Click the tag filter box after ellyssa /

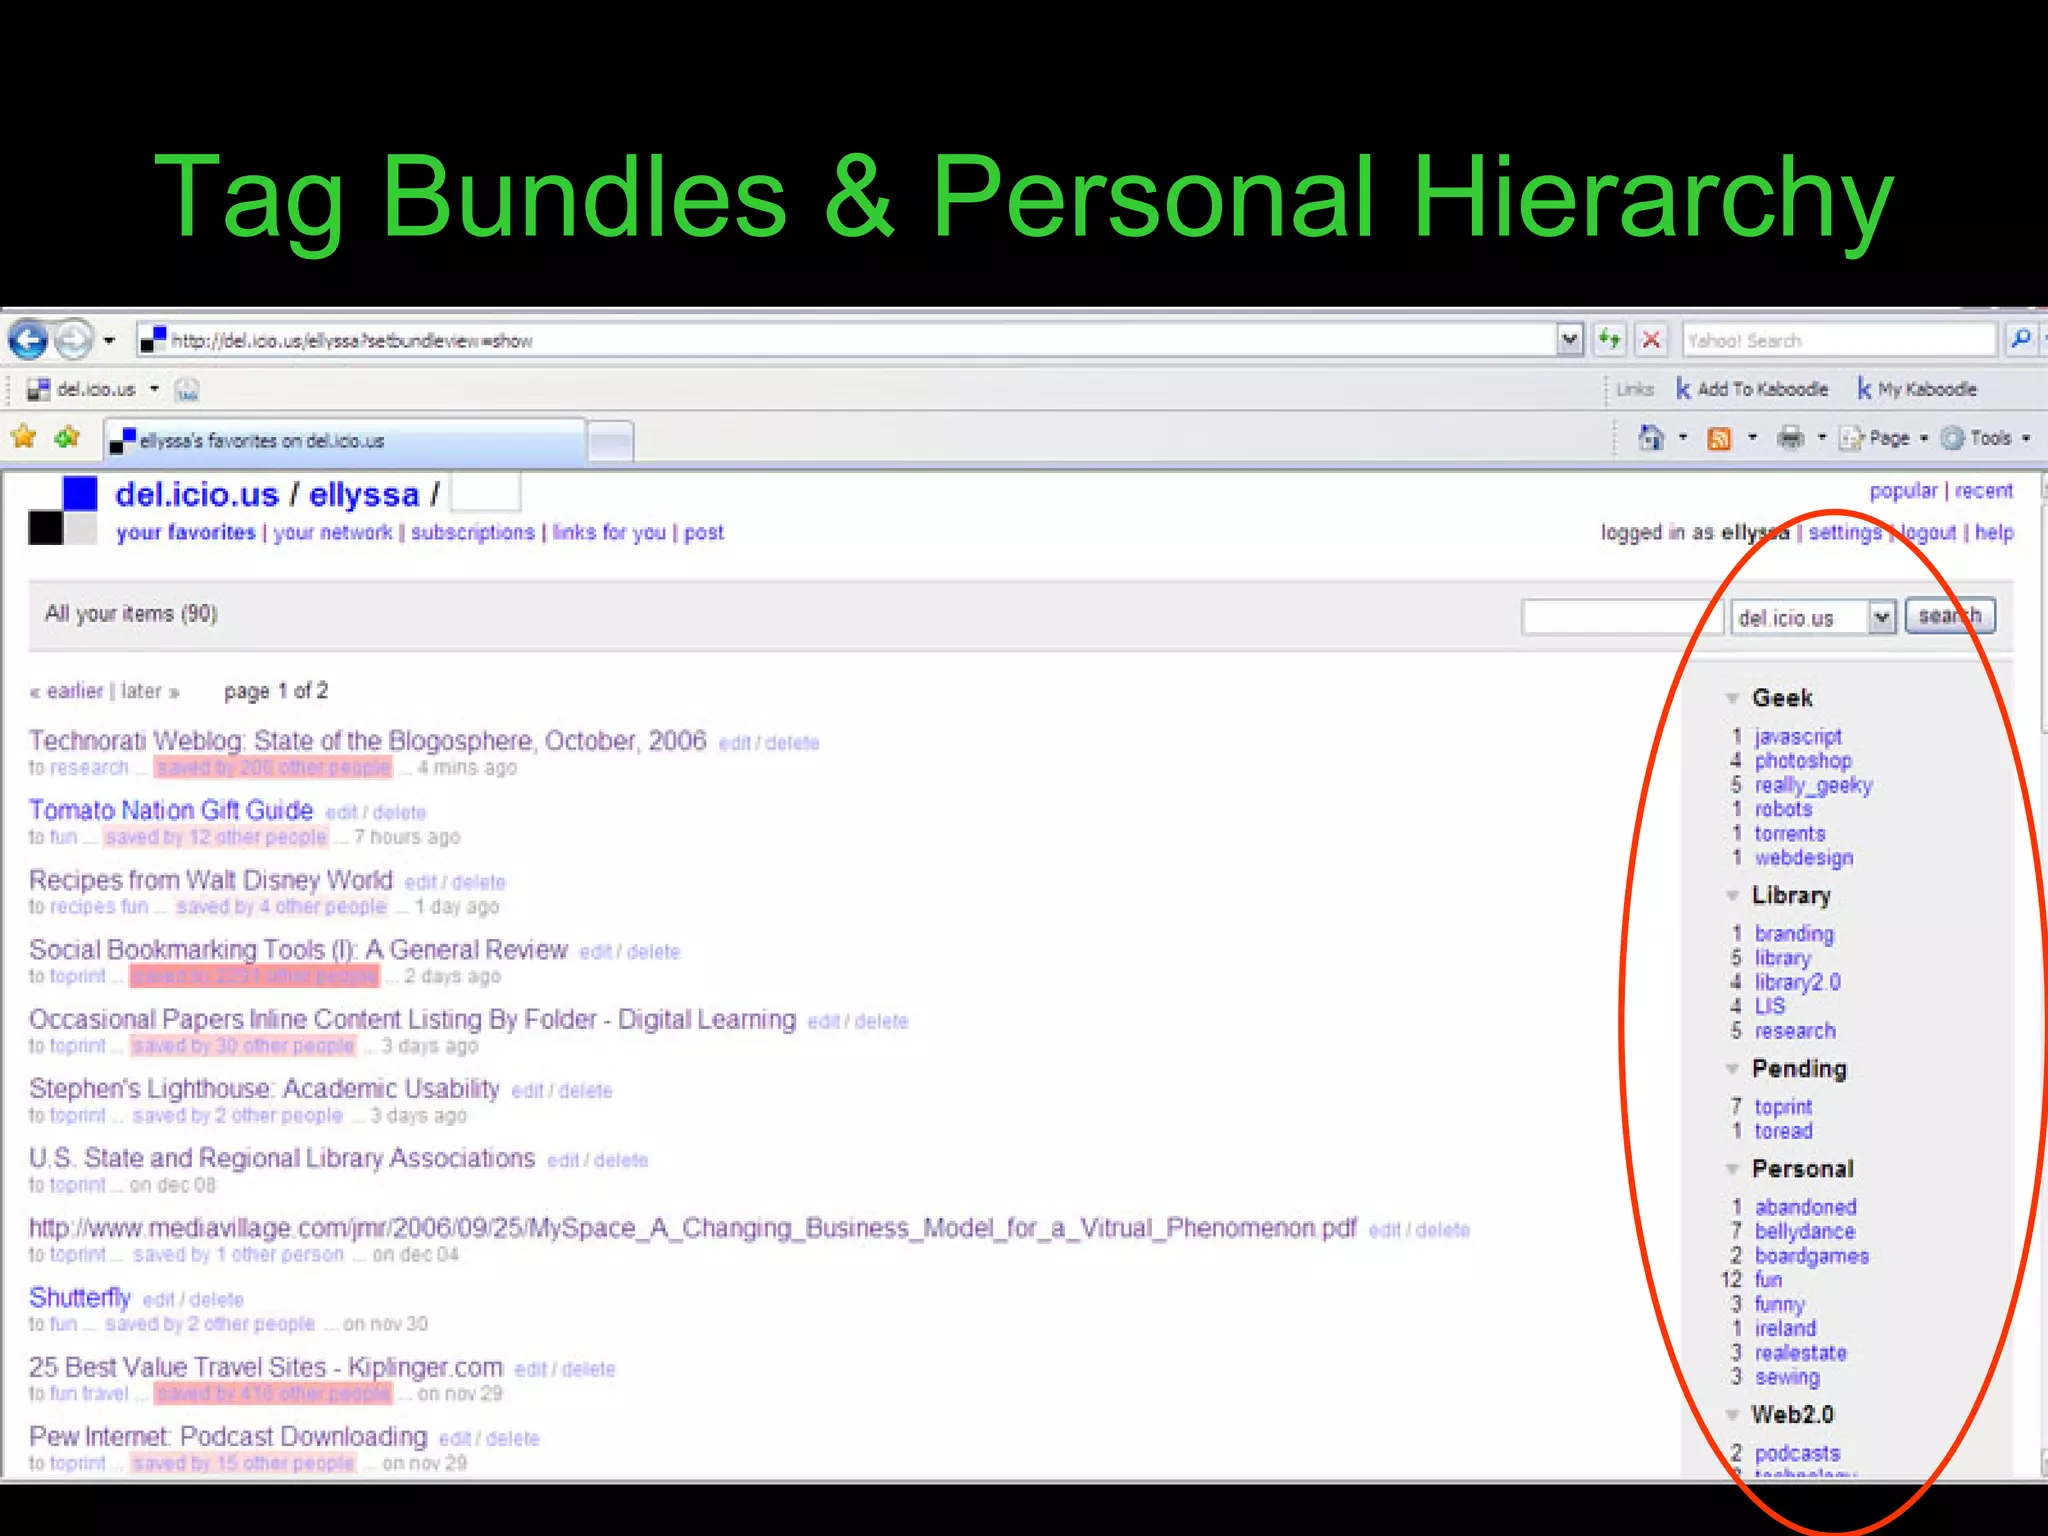pos(486,493)
